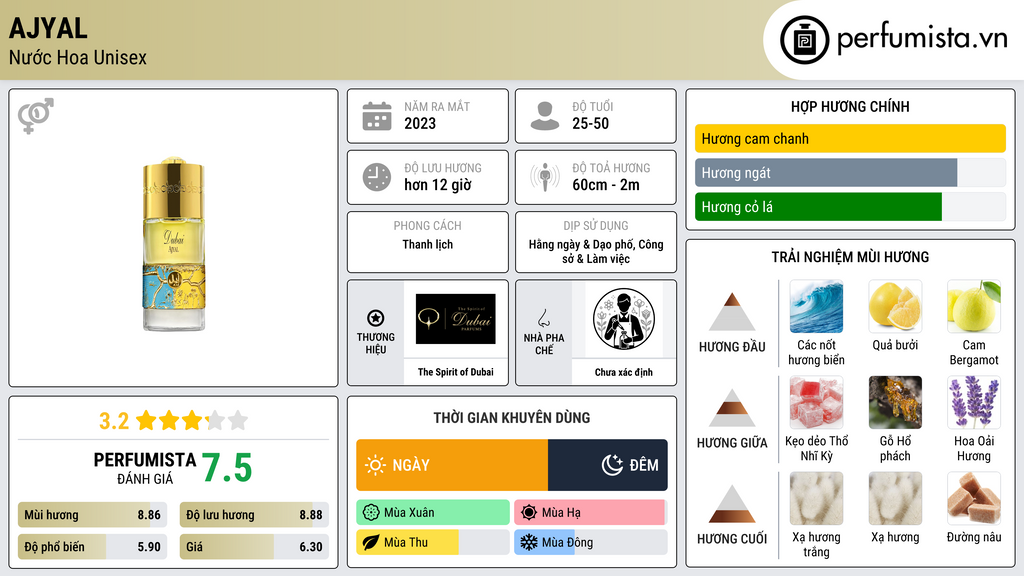Click the Trải nghiệm mùi hương heading
The image size is (1024, 576).
(x=850, y=257)
